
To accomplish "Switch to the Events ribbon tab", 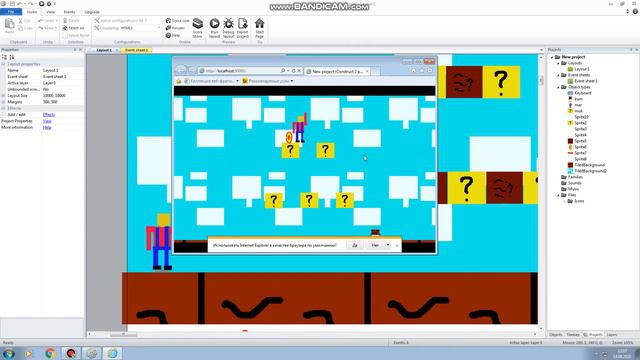I will coord(69,12).
